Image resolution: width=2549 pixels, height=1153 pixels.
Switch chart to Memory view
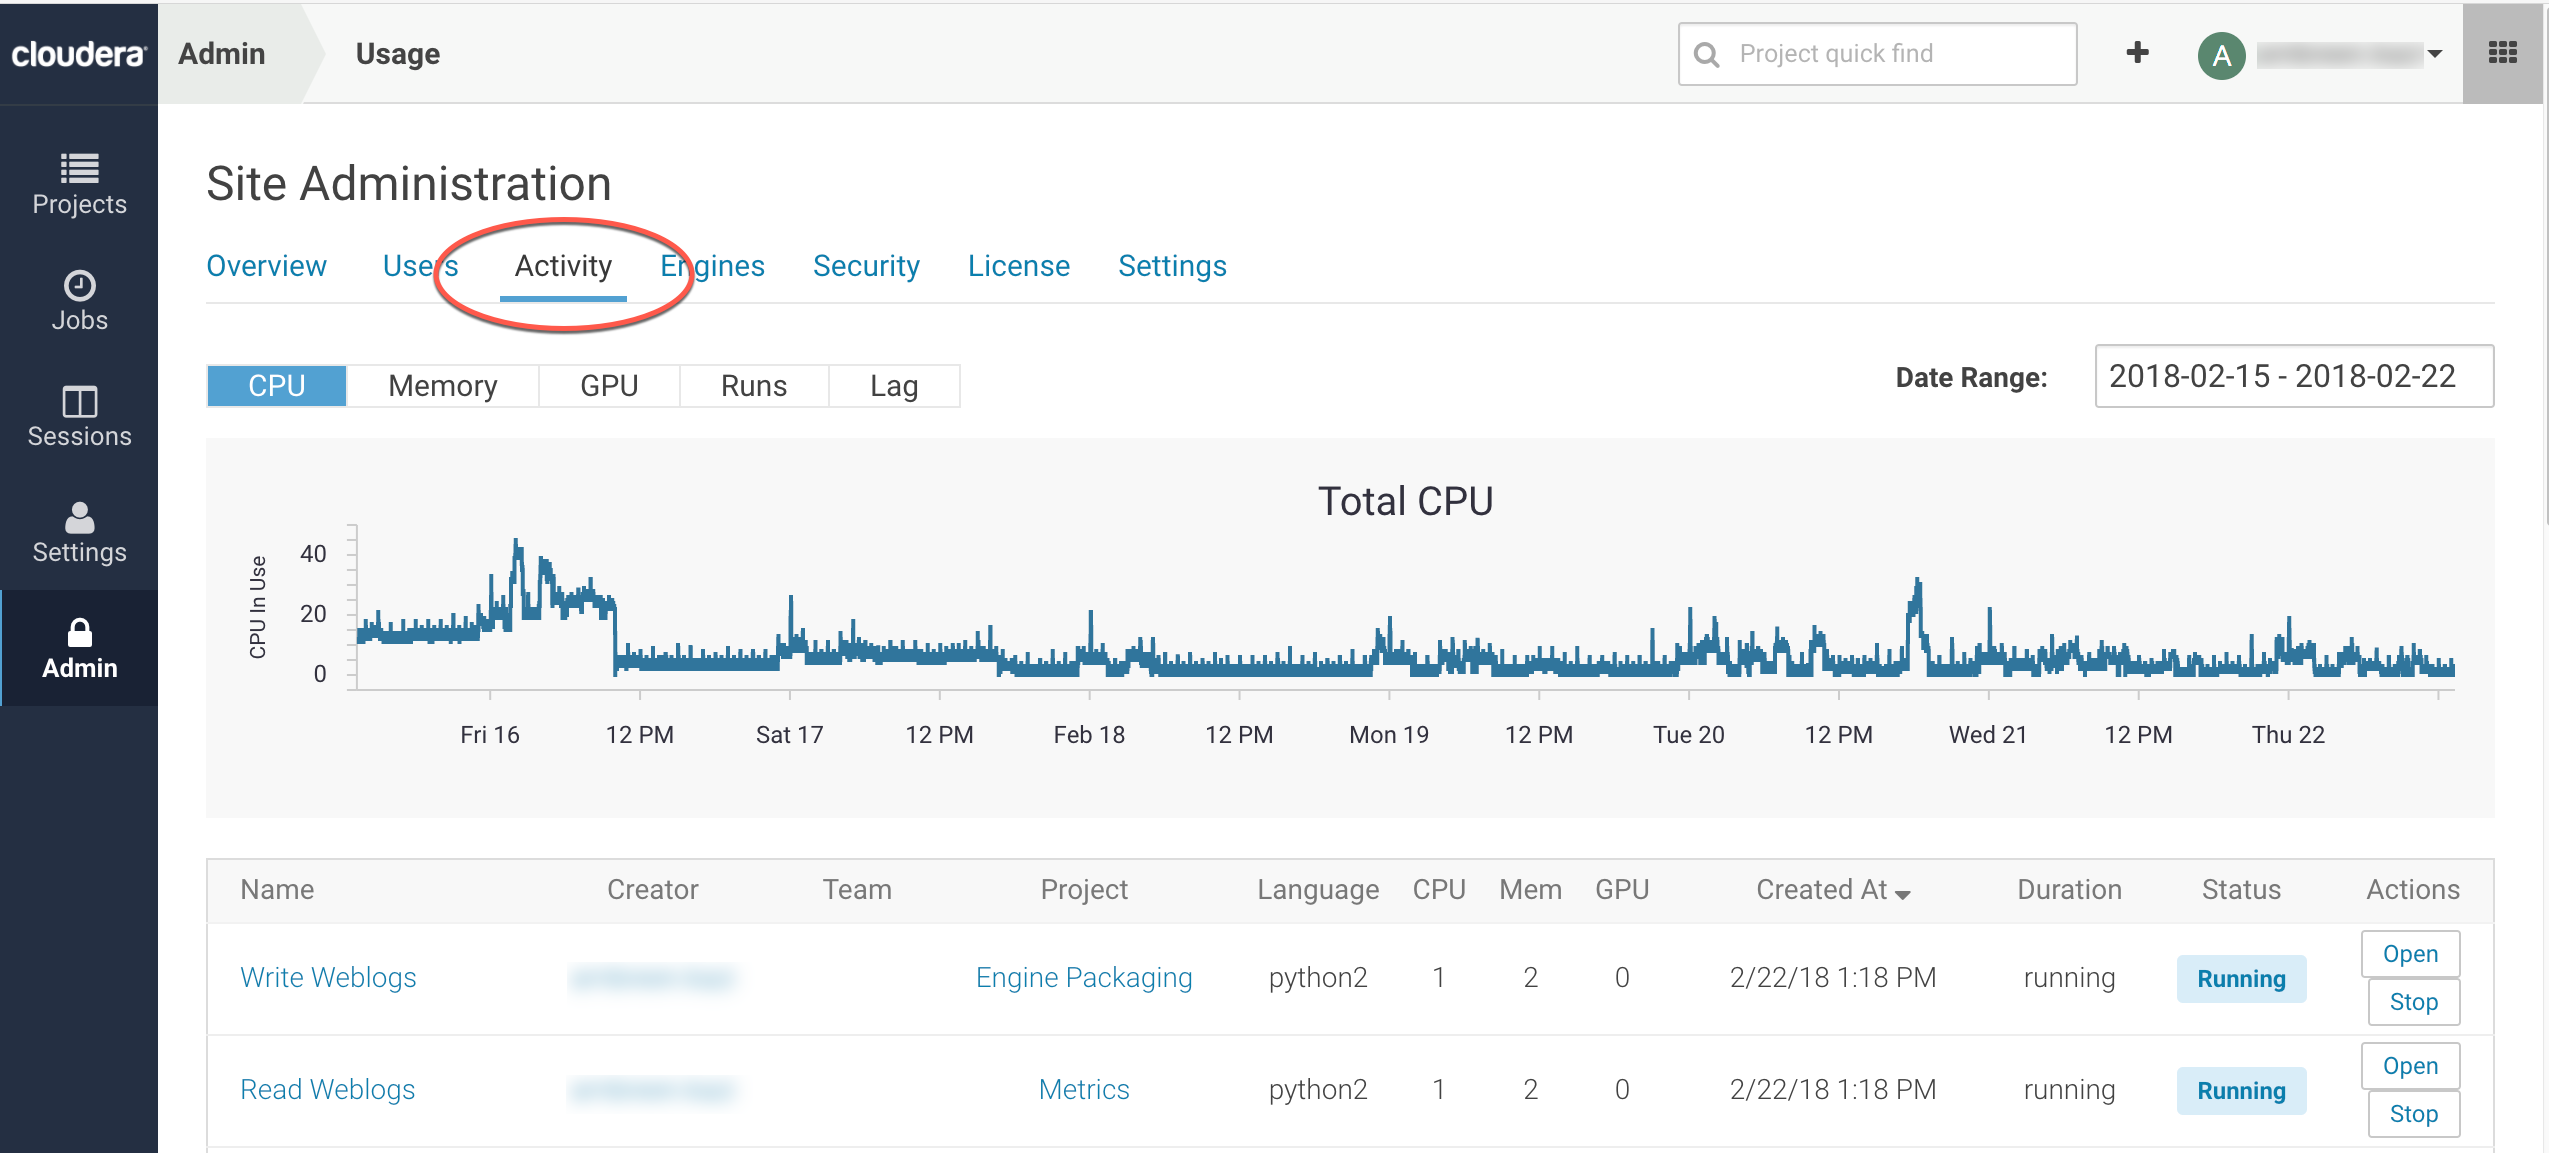442,386
